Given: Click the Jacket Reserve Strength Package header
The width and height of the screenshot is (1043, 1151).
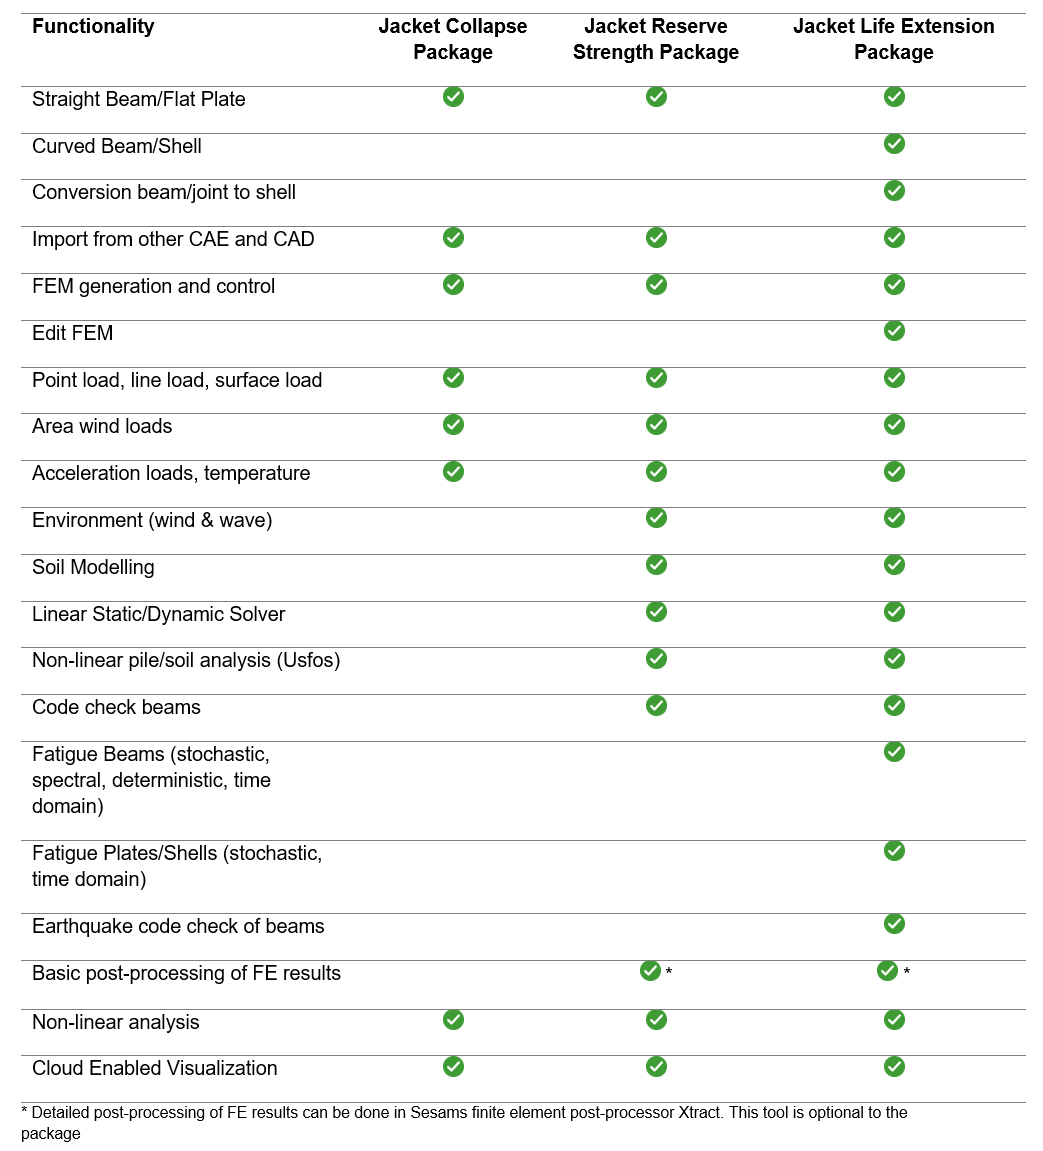Looking at the screenshot, I should [656, 39].
